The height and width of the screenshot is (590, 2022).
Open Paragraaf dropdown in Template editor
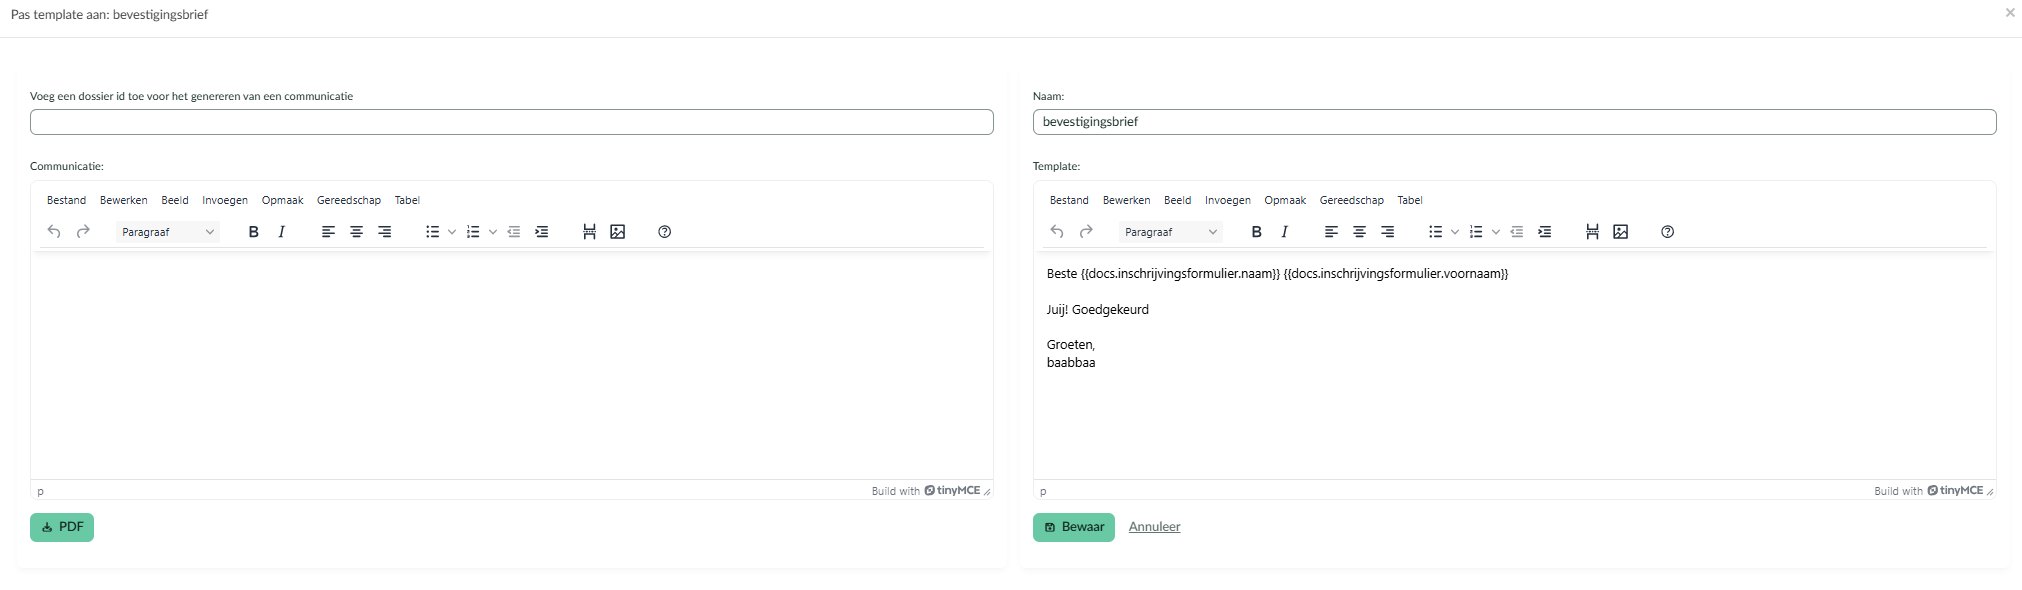point(1170,232)
